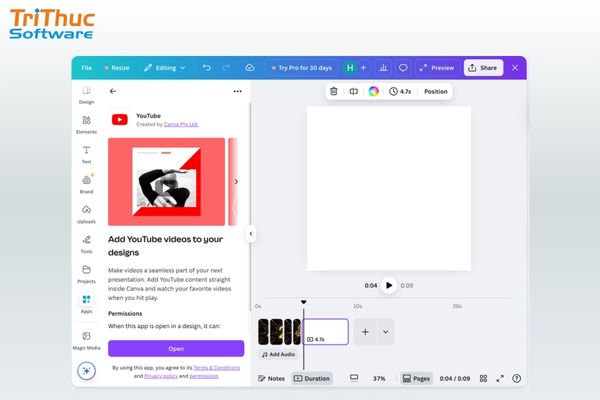
Task: Open the Uploads sidebar panel
Action: tap(86, 214)
